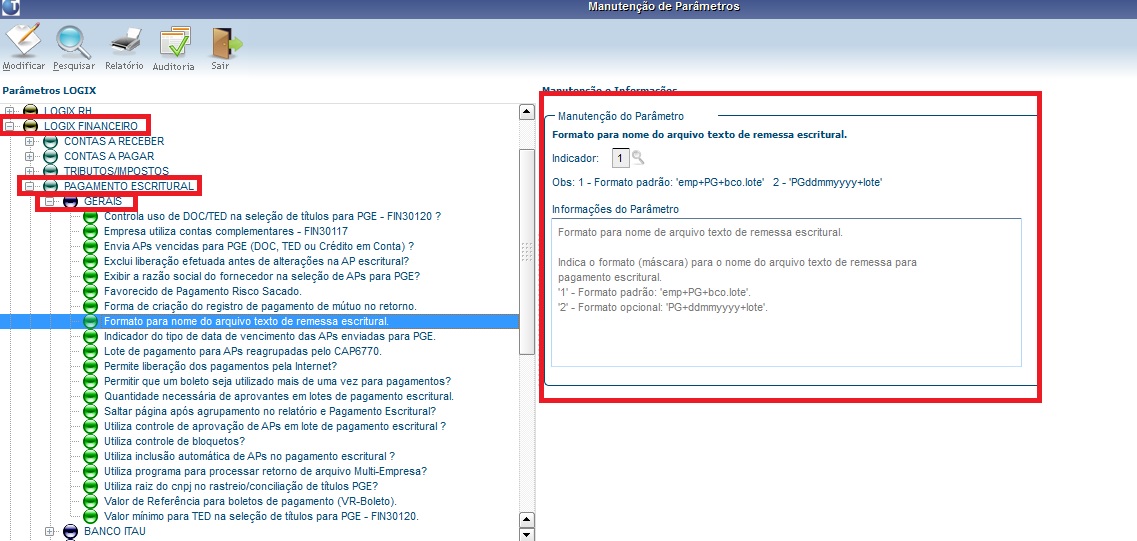Viewport: 1137px width, 541px height.
Task: Select 'Indicador do tipo de data de vencimento'
Action: pyautogui.click(x=270, y=336)
